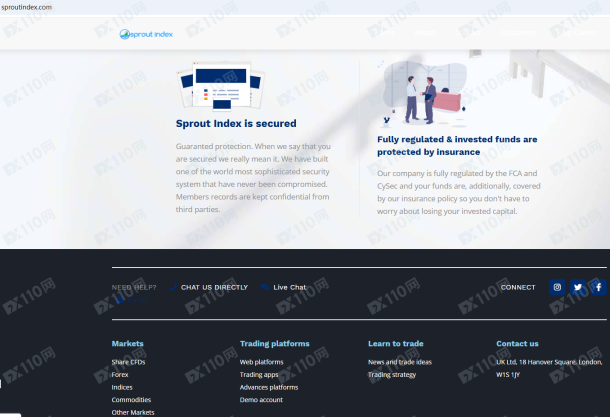Click the NEED HELP? label

click(134, 287)
